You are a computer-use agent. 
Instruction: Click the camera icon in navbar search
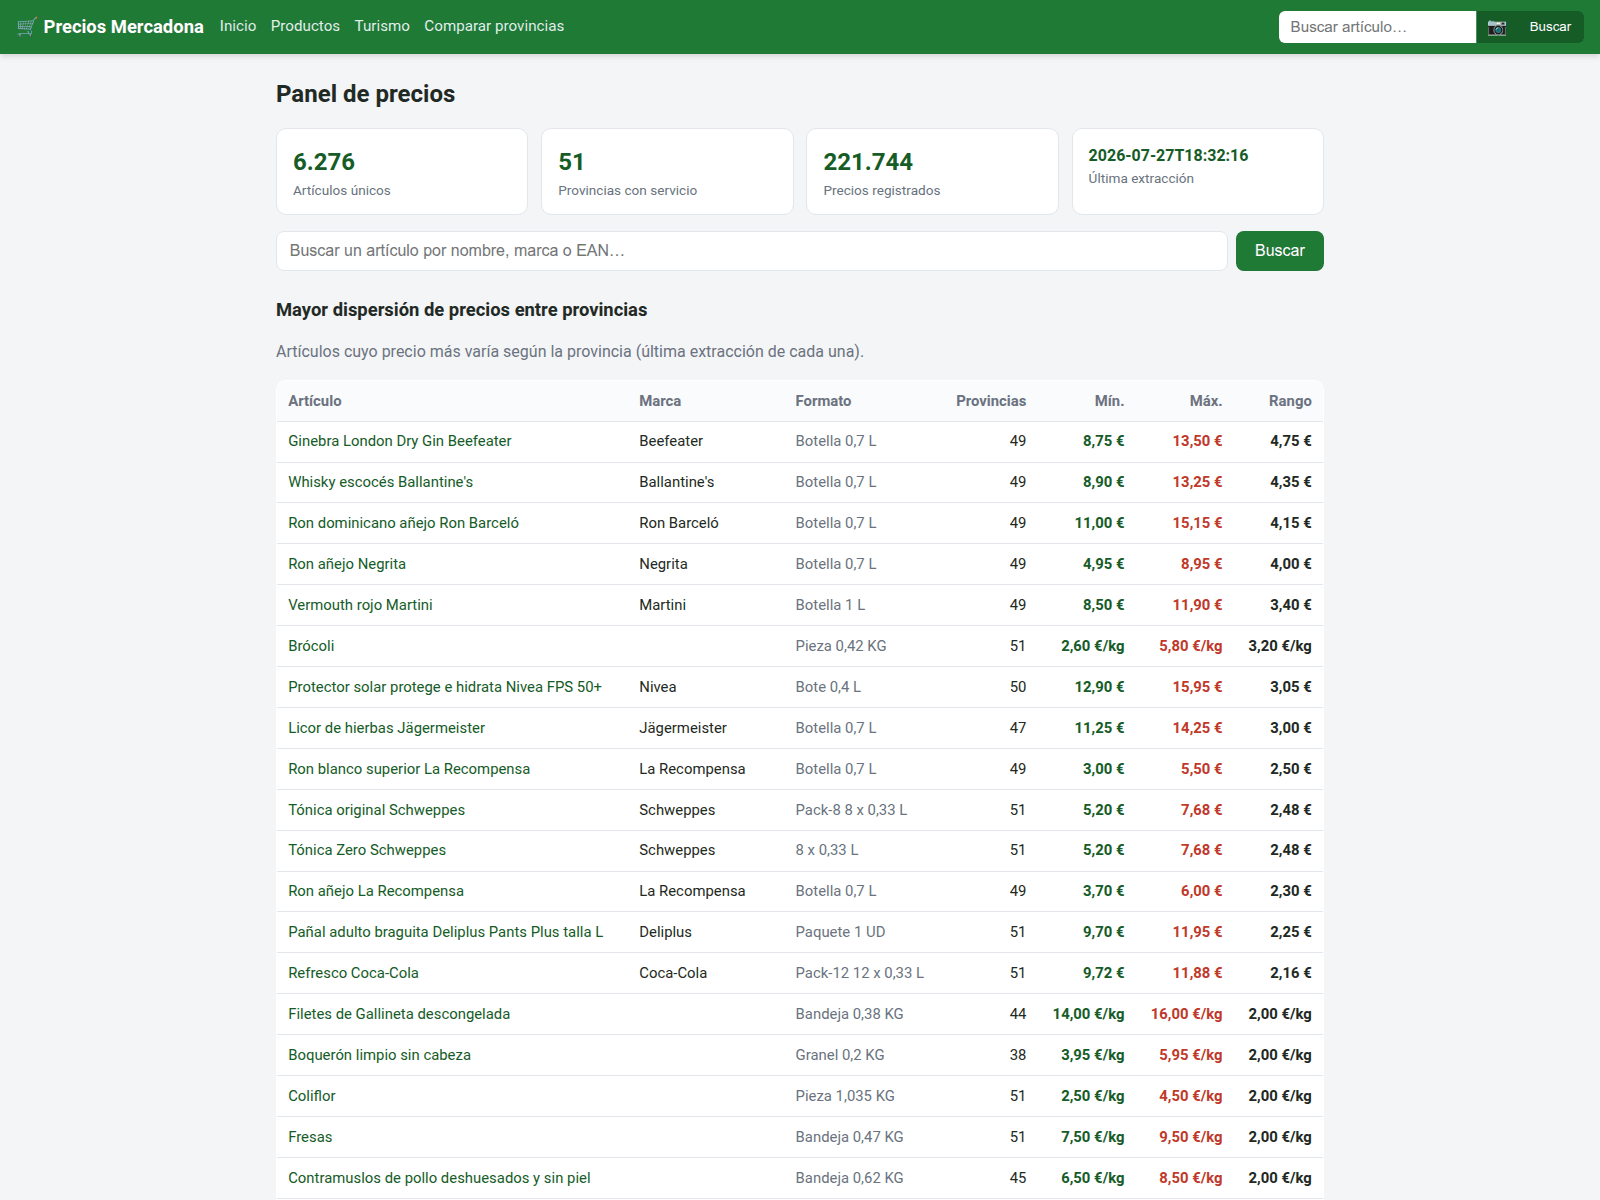point(1496,27)
